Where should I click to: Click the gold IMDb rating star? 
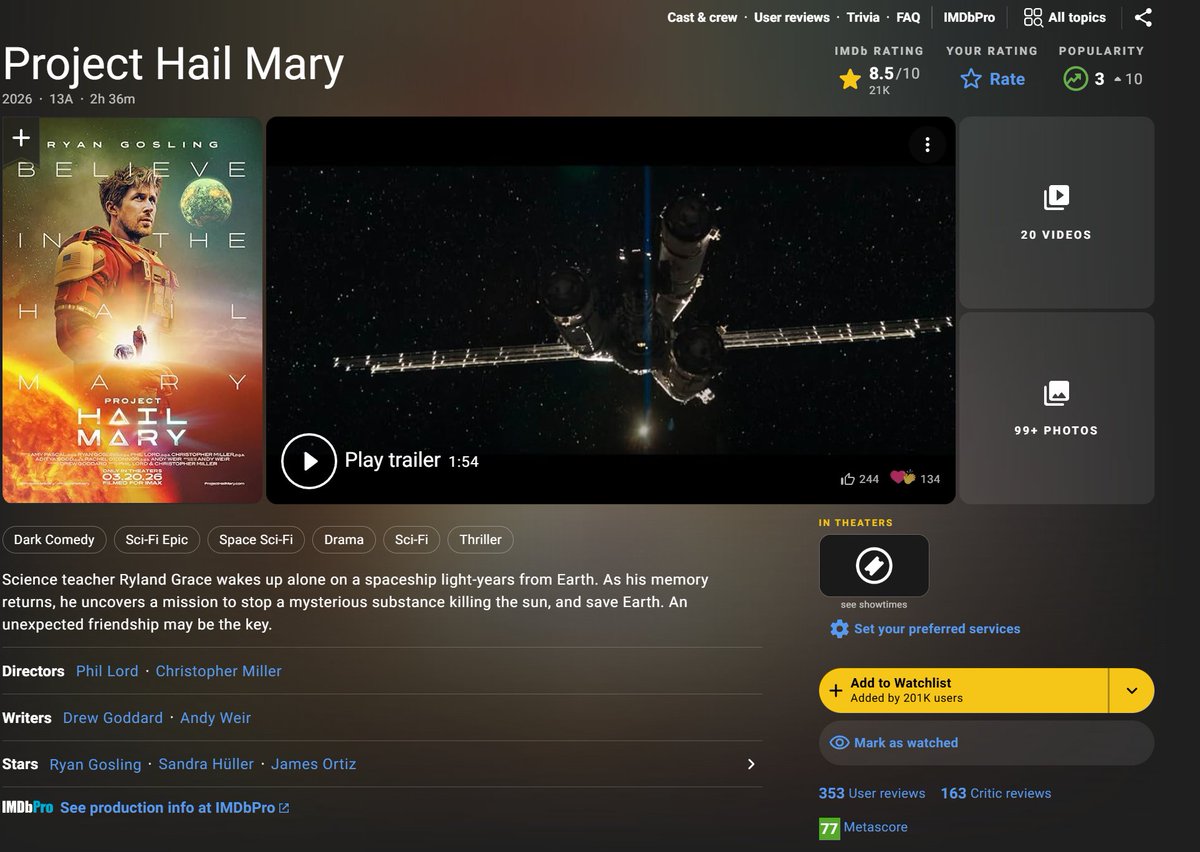(850, 79)
